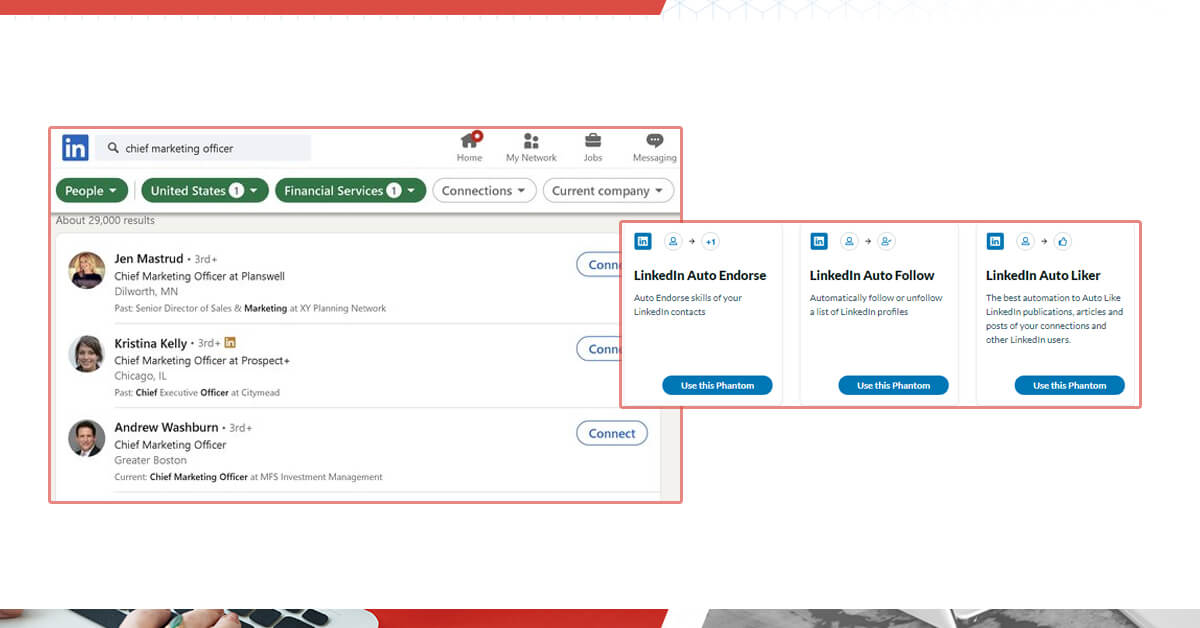Viewport: 1200px width, 628px height.
Task: Expand the Connections filter dropdown
Action: pos(484,191)
